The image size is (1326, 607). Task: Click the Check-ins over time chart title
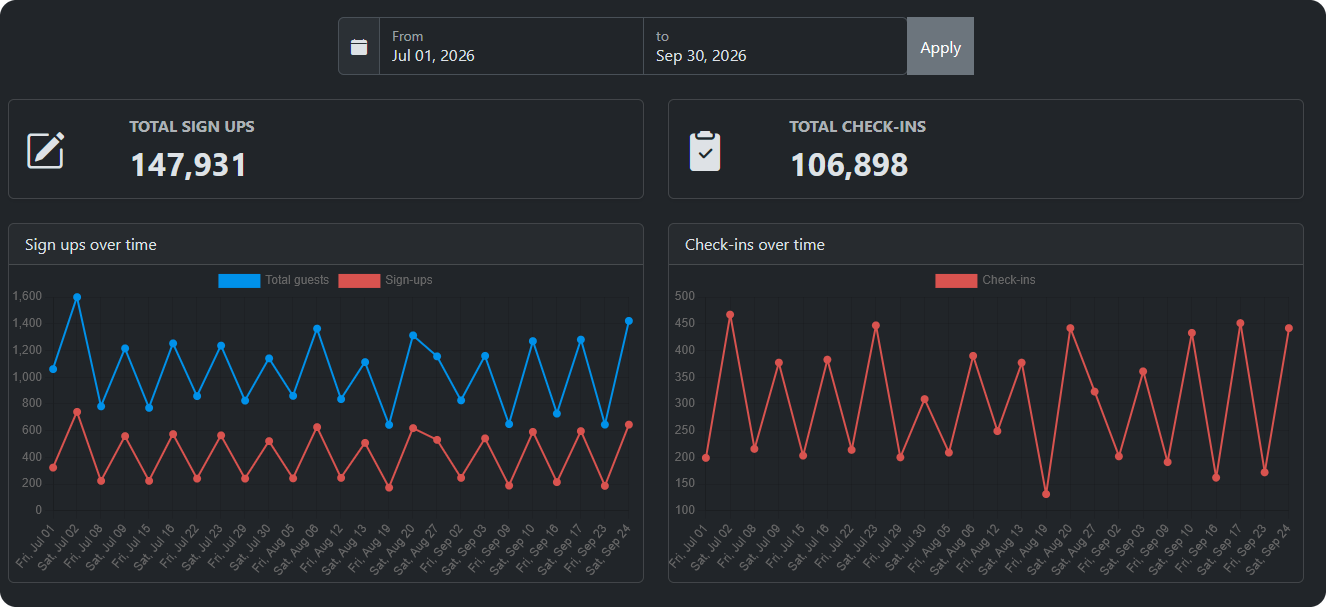point(755,245)
